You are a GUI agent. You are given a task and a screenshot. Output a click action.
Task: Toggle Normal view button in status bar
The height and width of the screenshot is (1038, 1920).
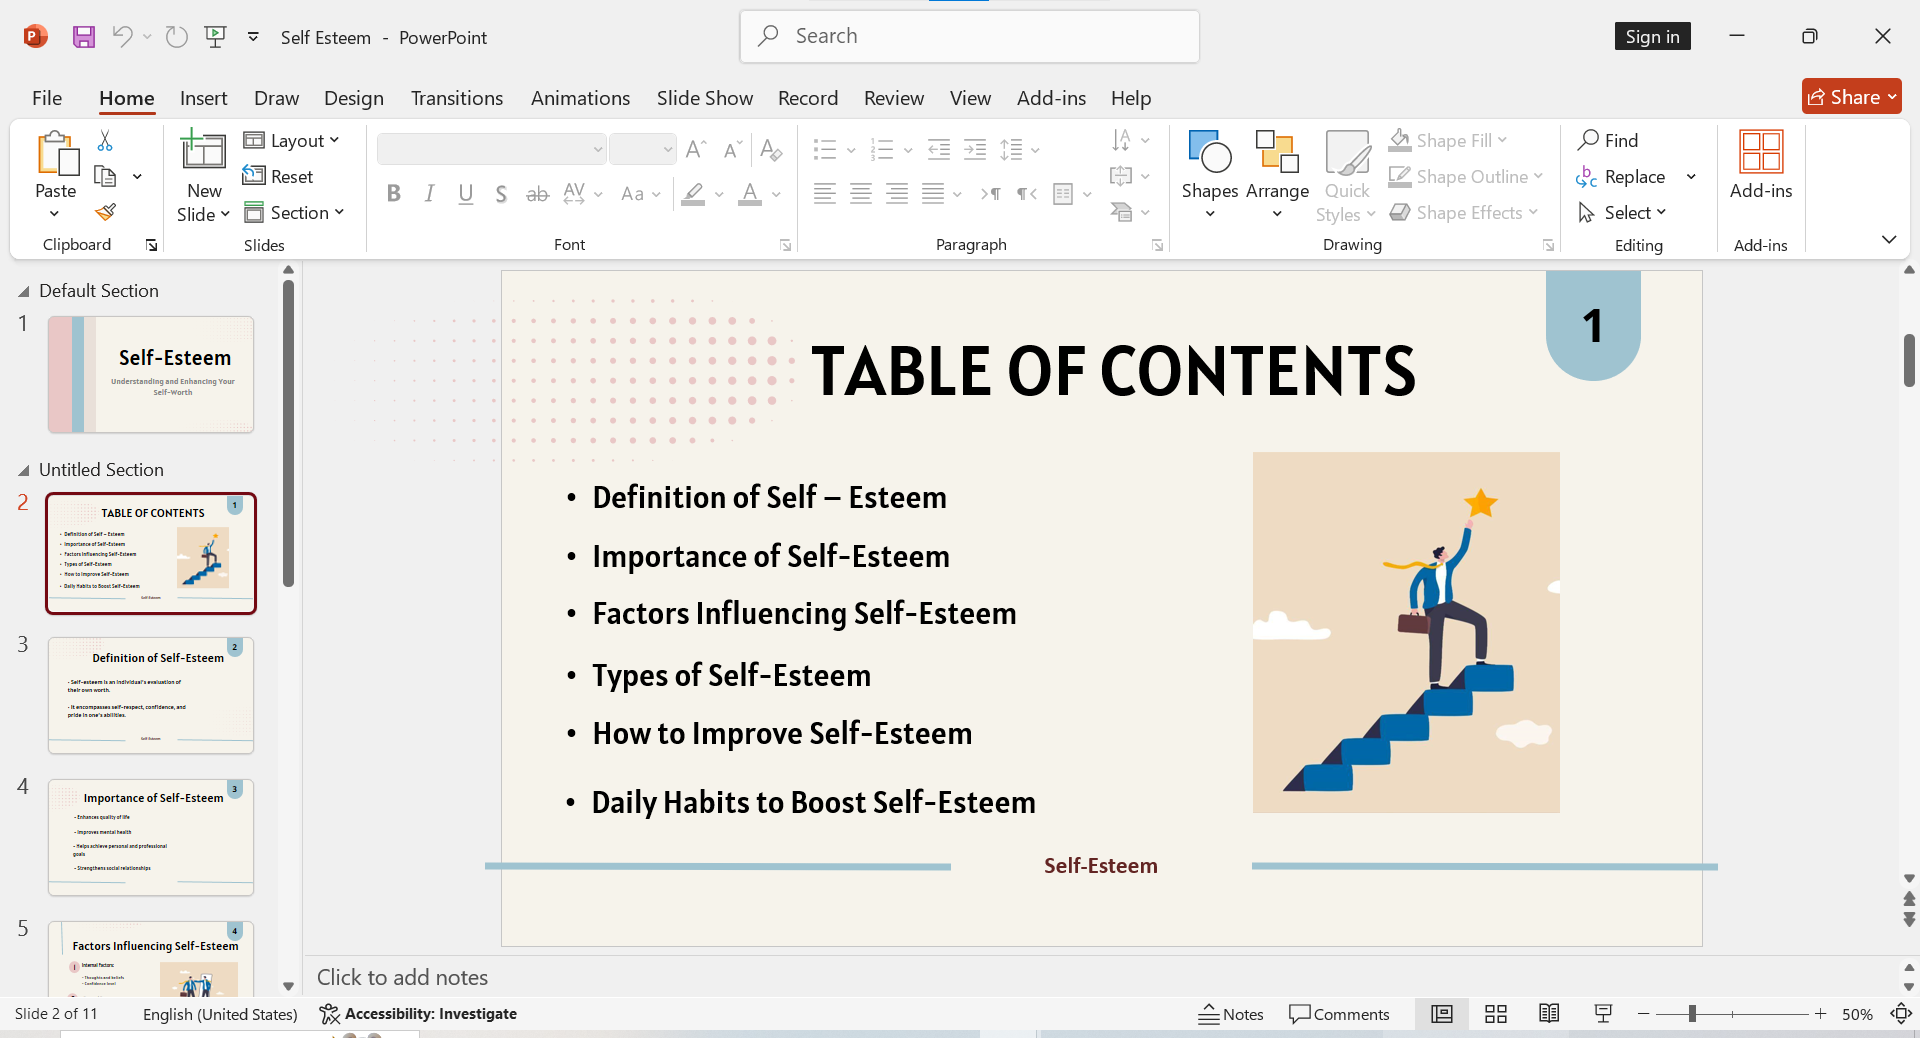coord(1442,1014)
